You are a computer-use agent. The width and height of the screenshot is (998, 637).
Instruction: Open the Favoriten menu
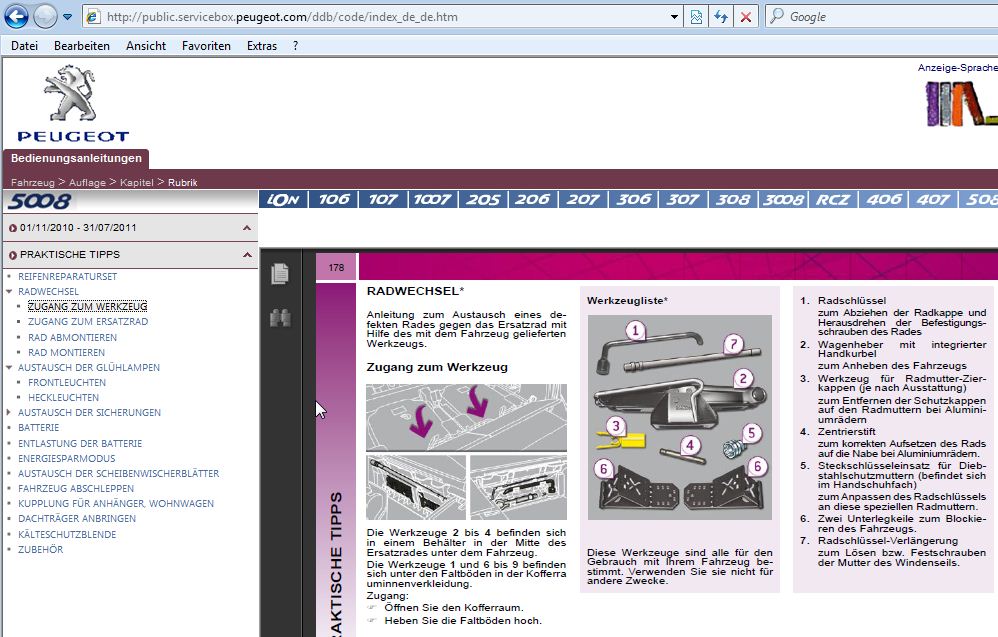(206, 46)
